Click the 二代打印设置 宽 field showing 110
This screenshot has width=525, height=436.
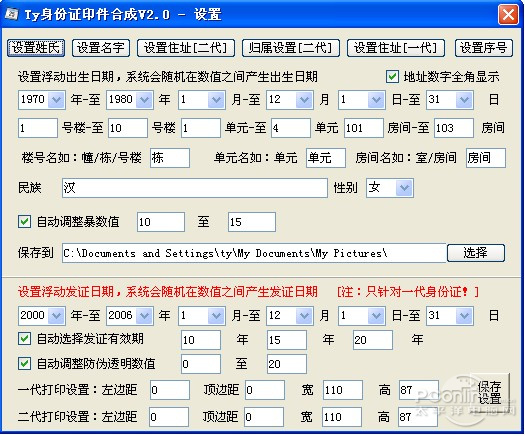point(342,417)
